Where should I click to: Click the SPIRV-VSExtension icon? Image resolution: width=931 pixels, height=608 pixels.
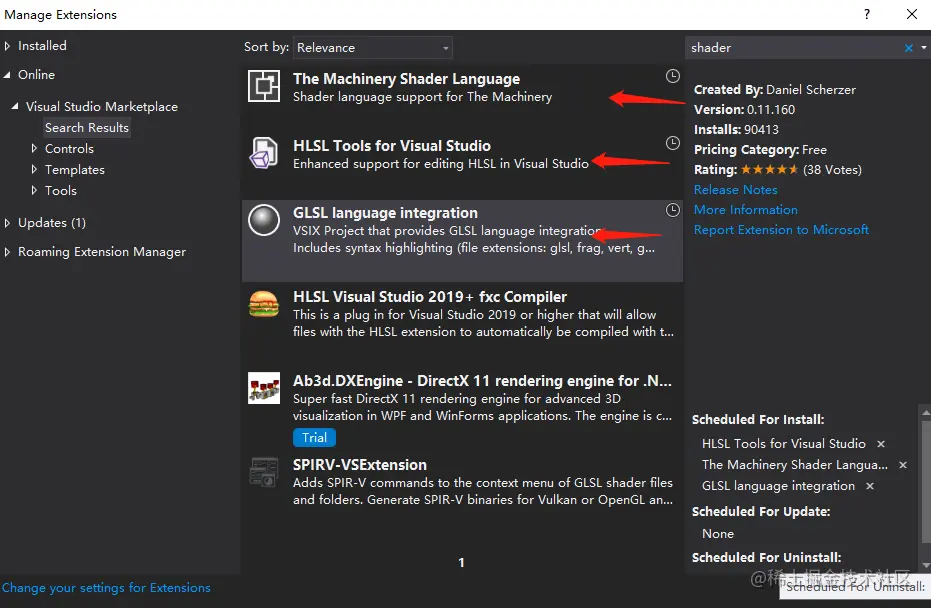[x=264, y=472]
